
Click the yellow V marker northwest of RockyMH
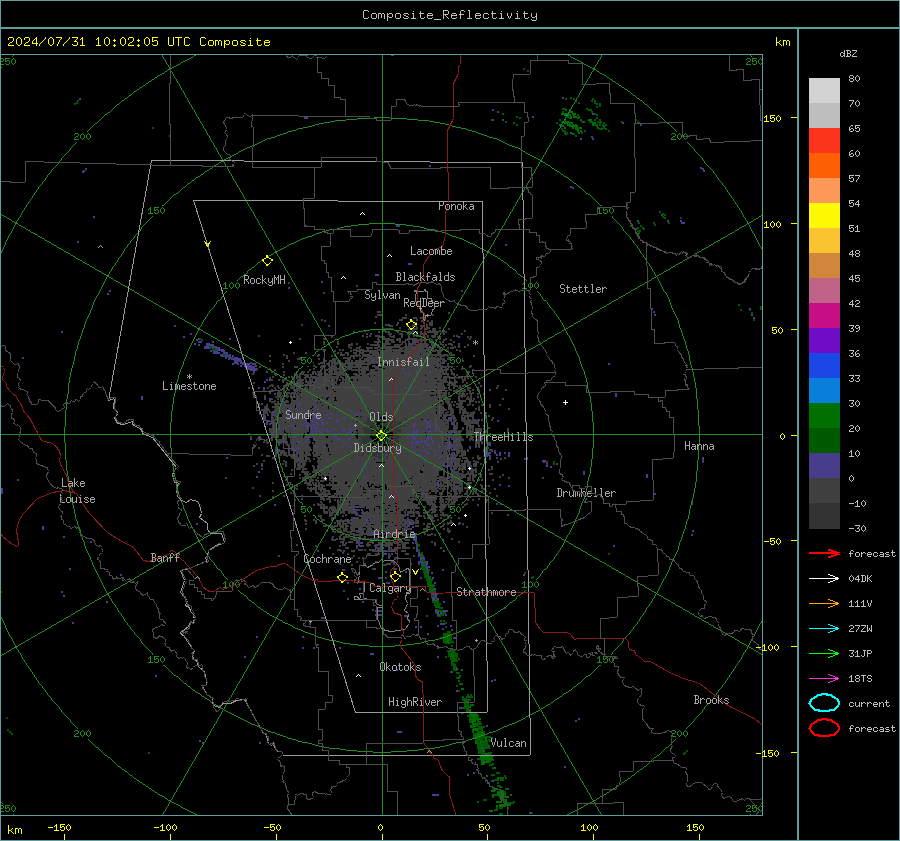208,244
